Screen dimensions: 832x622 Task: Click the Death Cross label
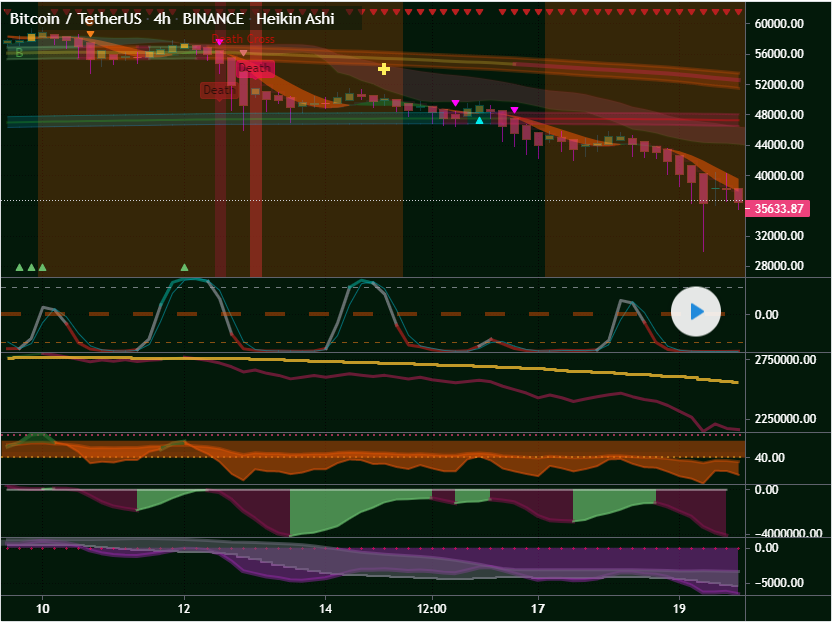(243, 39)
